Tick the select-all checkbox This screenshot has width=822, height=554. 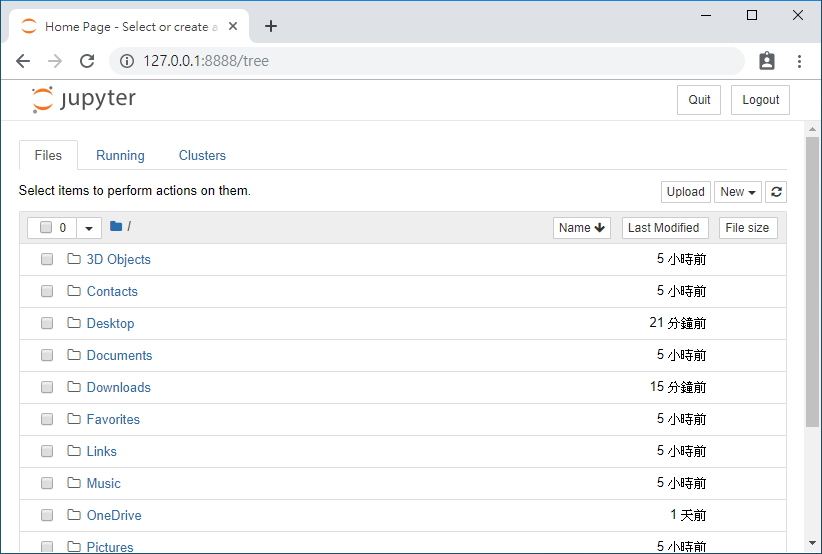(x=46, y=227)
